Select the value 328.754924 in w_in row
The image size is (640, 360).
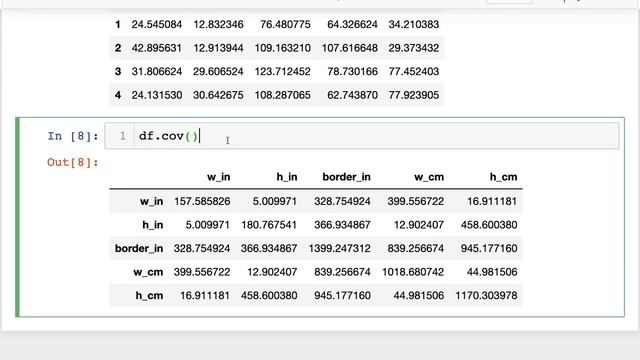342,201
